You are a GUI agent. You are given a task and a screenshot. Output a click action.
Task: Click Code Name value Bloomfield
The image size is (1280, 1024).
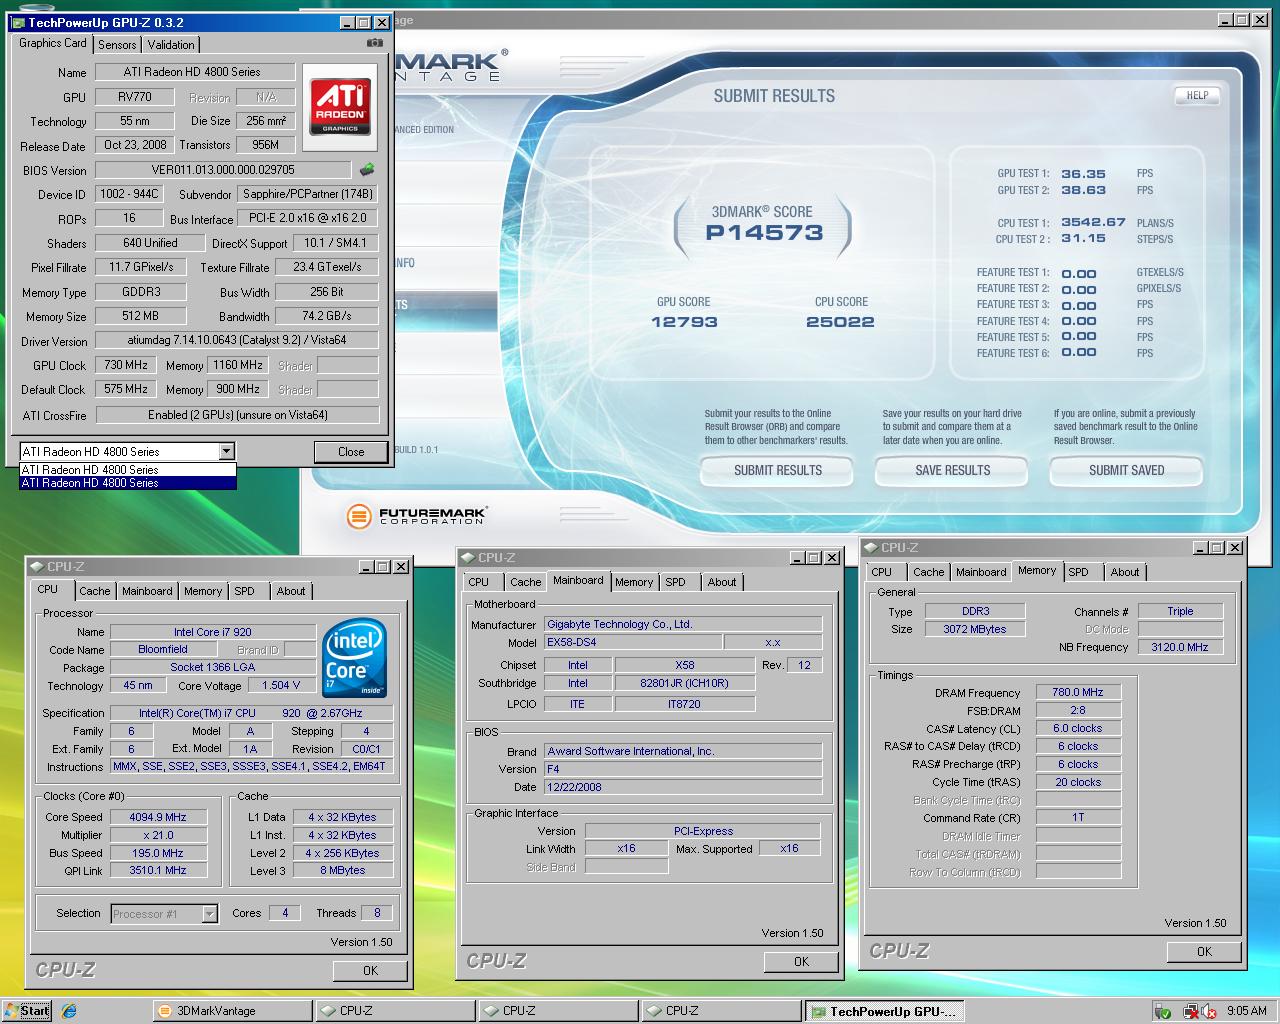pos(163,649)
